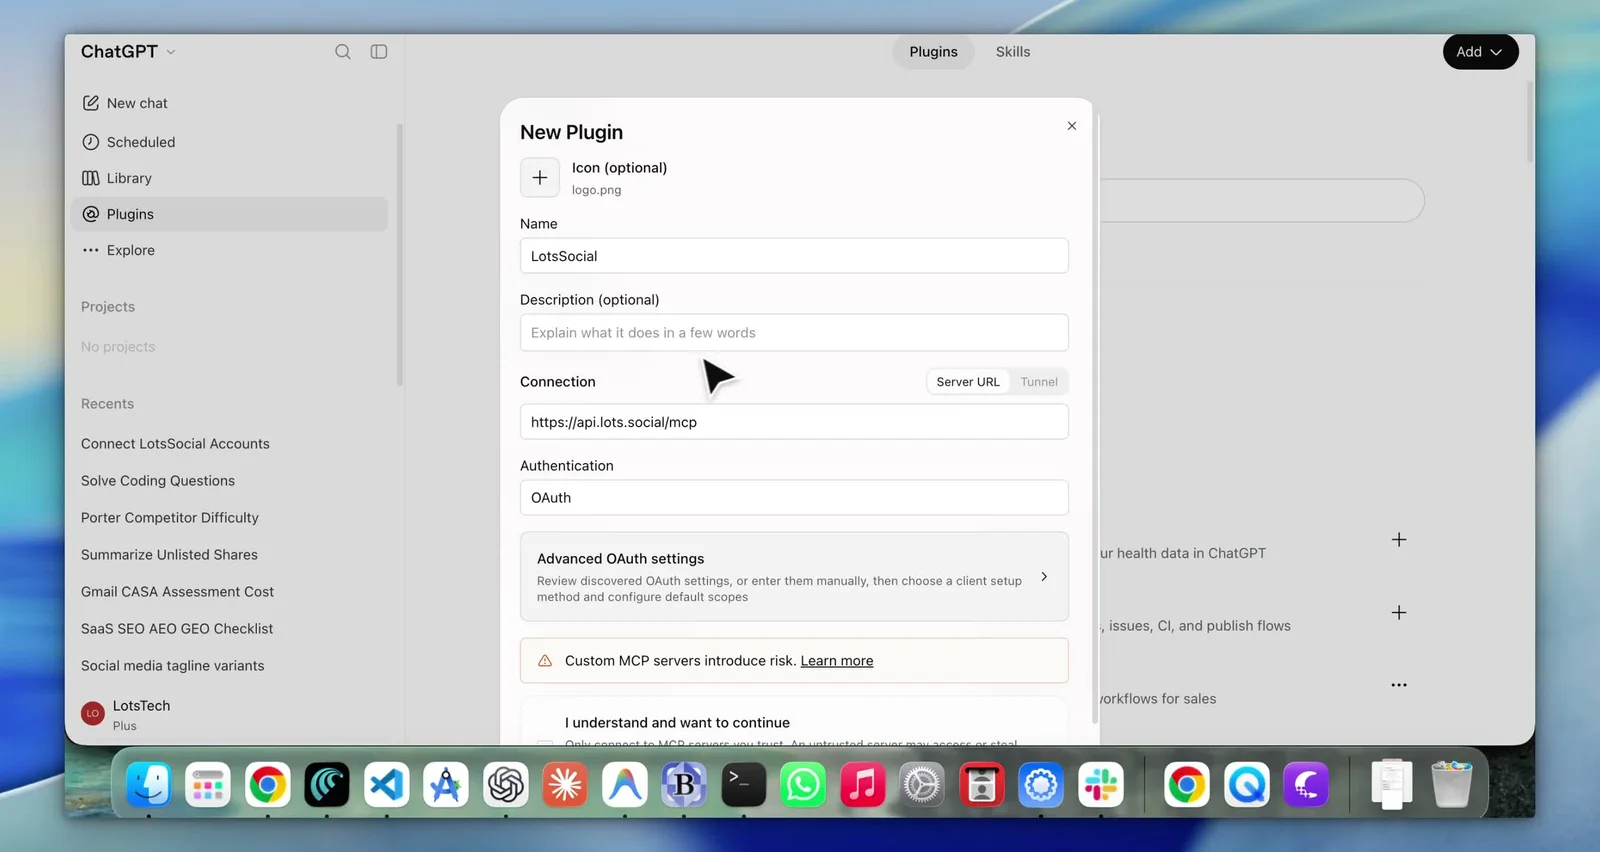Open the Add dropdown button

pos(1480,52)
